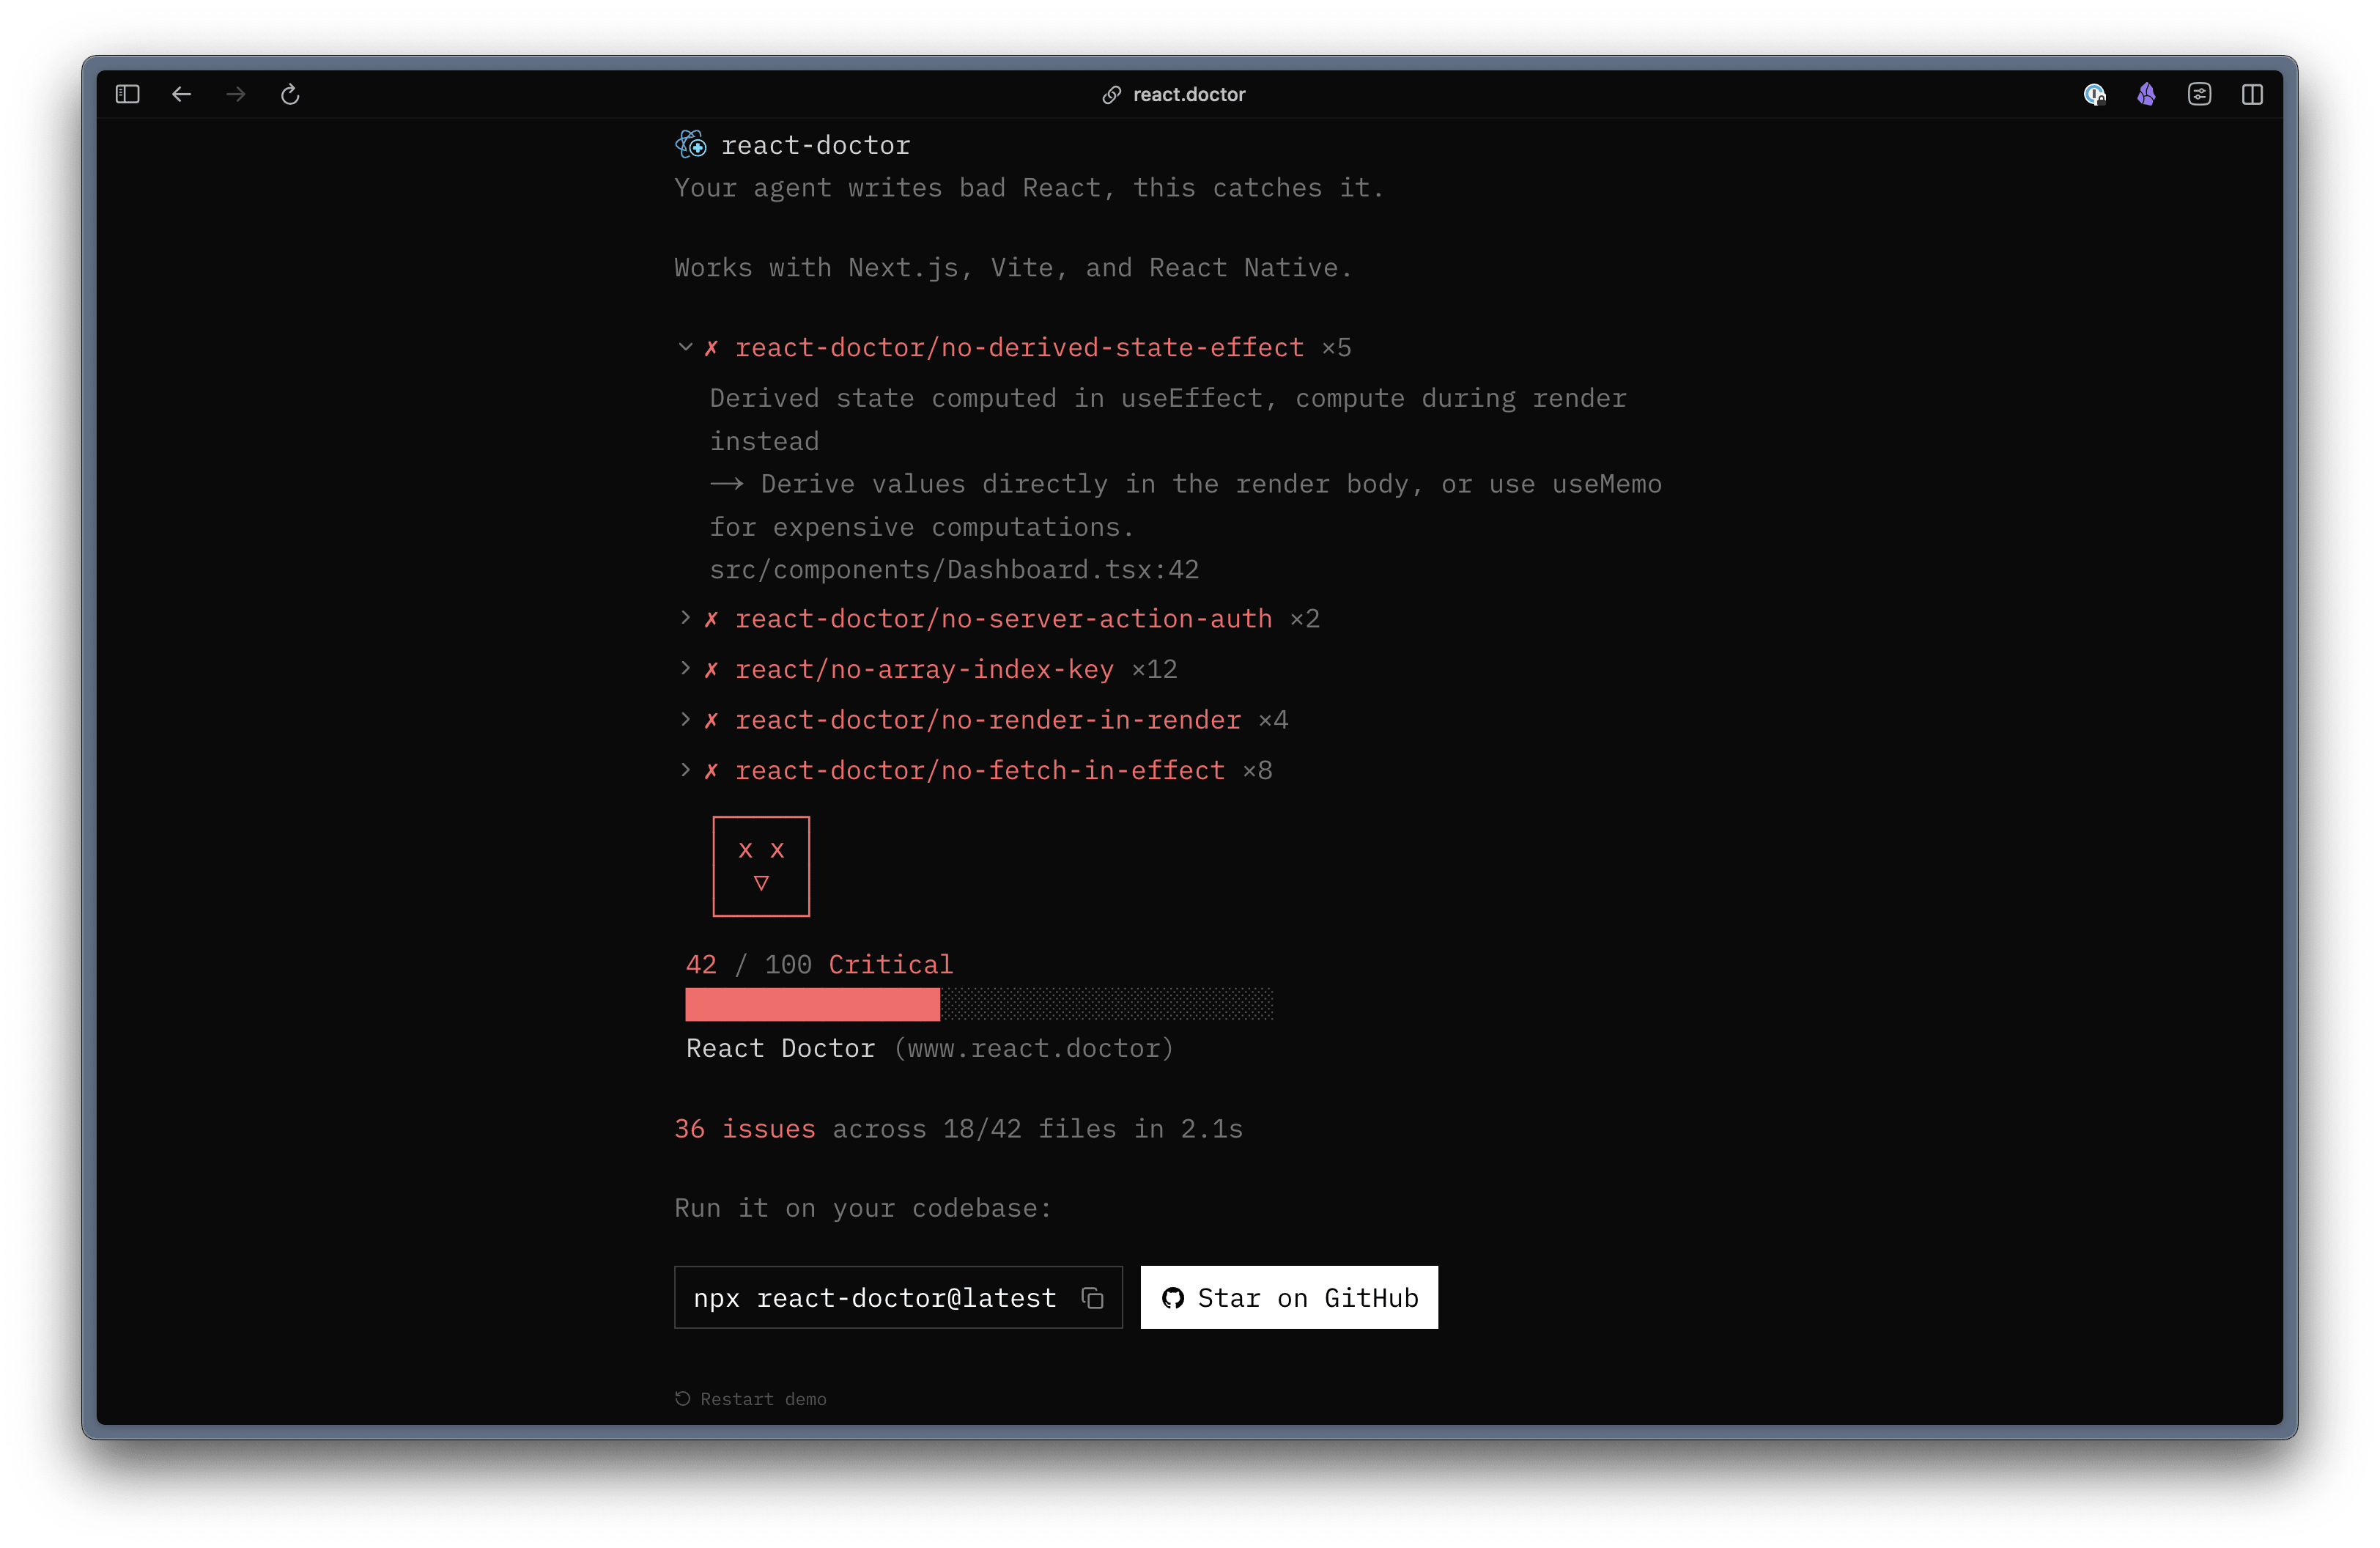Viewport: 2380px width, 1548px height.
Task: Restart the demo
Action: 751,1399
